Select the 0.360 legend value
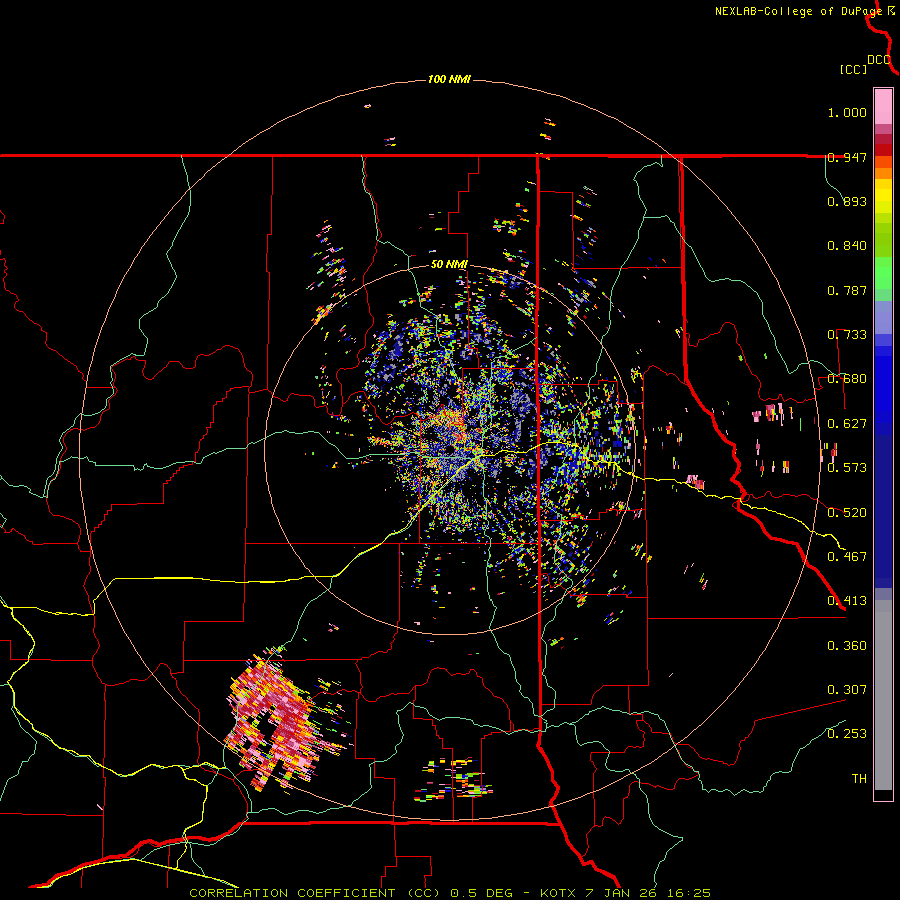 point(847,646)
